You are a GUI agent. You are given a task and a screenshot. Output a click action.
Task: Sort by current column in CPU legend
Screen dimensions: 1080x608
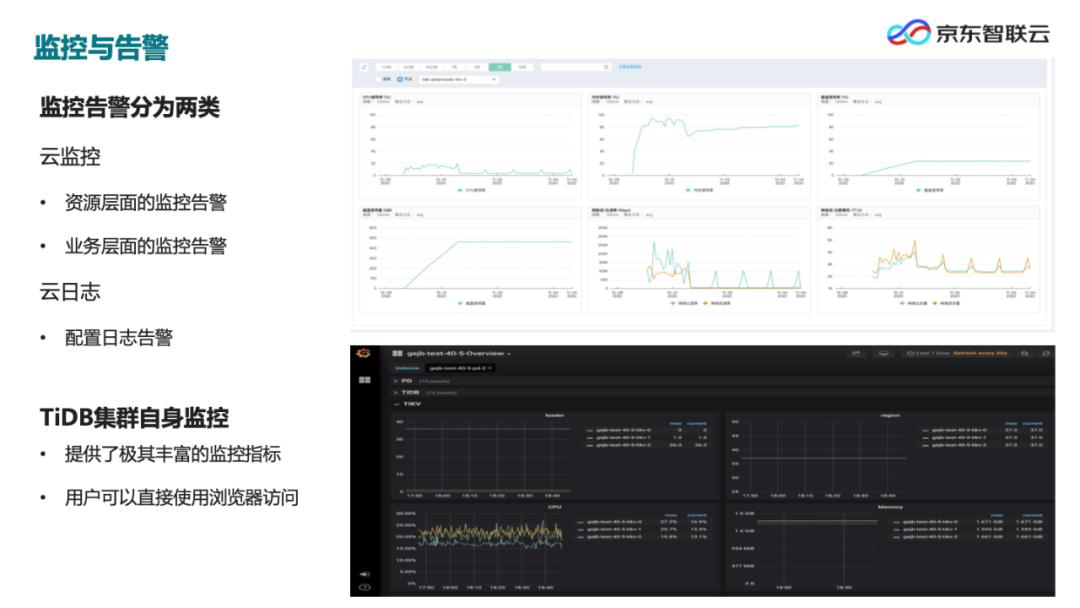[x=697, y=515]
